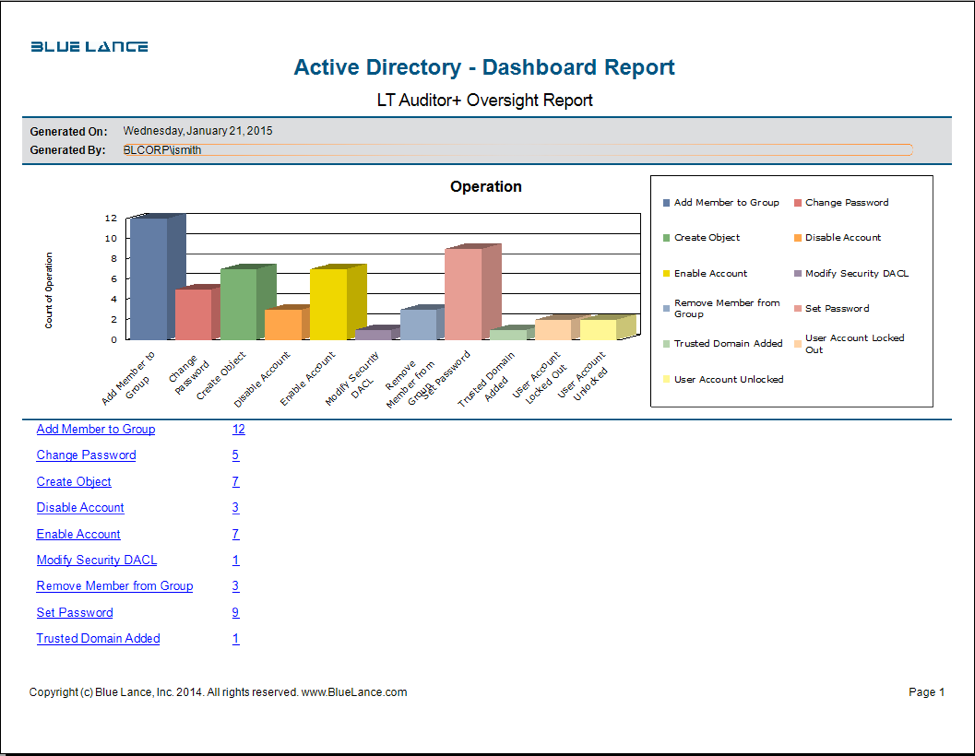Click the Generated By field BLCORP\jsmith
975x756 pixels.
[x=517, y=150]
